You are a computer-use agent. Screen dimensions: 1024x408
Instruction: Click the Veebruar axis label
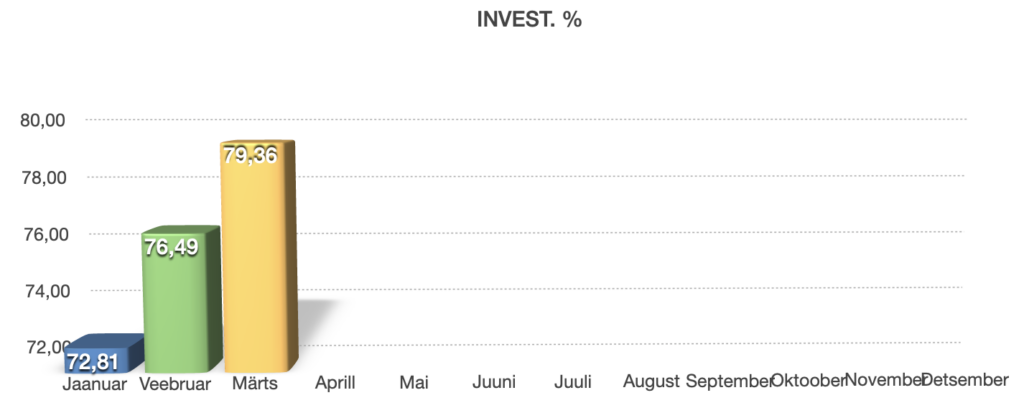[x=174, y=383]
